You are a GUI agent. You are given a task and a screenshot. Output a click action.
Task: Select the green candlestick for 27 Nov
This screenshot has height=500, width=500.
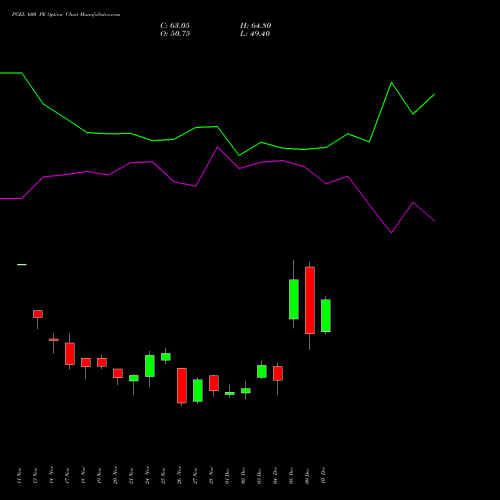[x=198, y=391]
